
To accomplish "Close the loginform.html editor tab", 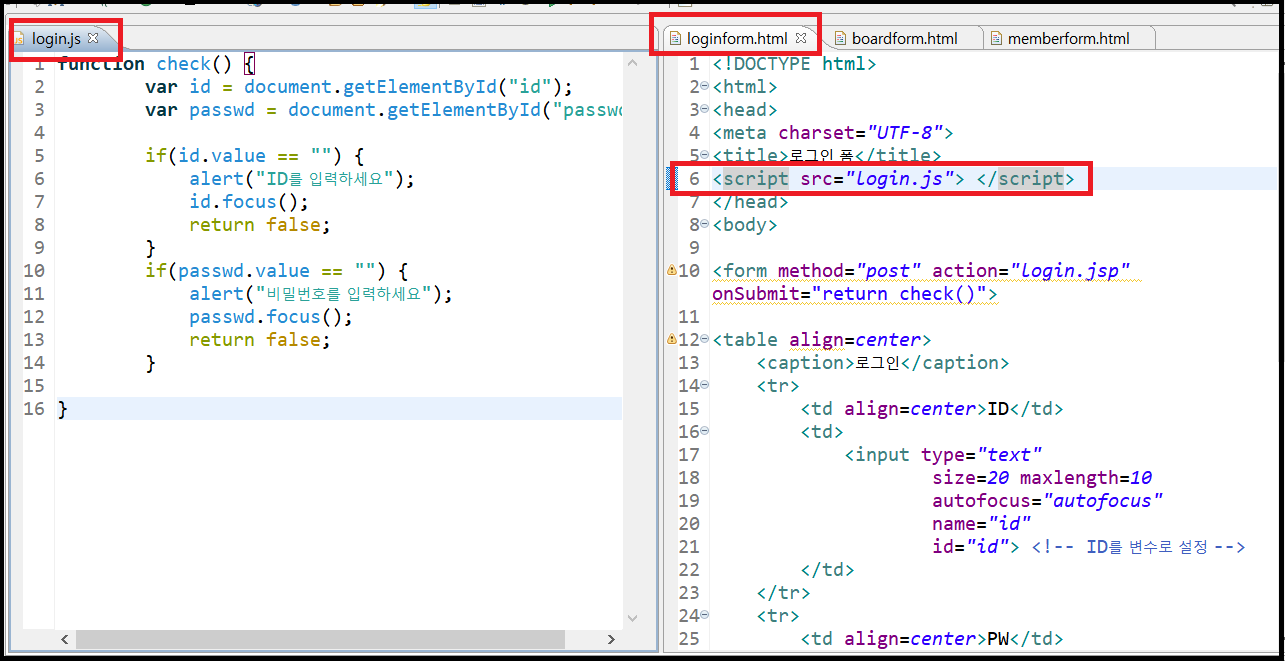I will [x=800, y=39].
